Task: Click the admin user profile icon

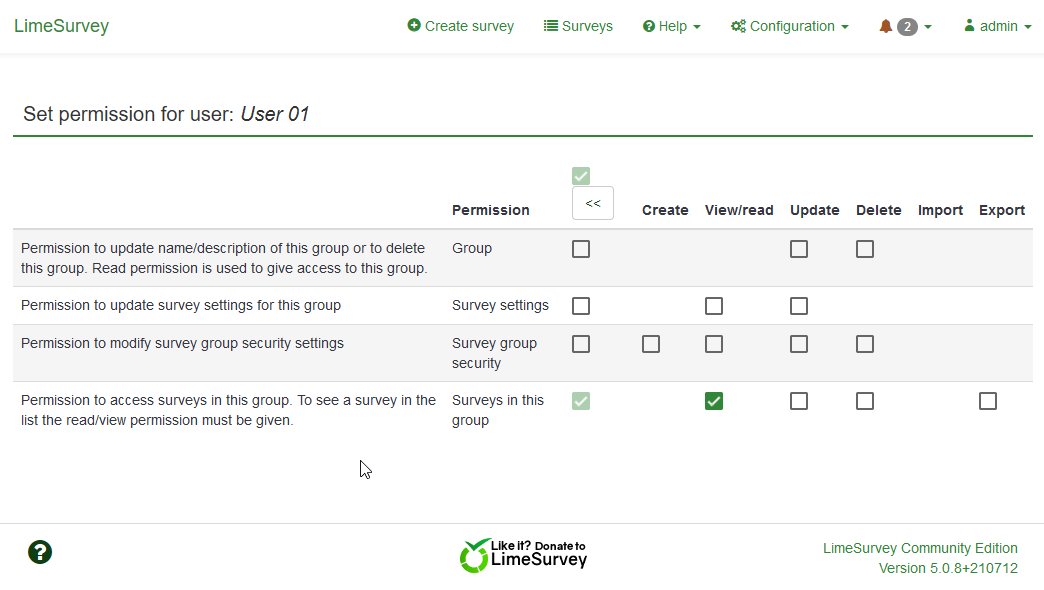Action: (969, 26)
